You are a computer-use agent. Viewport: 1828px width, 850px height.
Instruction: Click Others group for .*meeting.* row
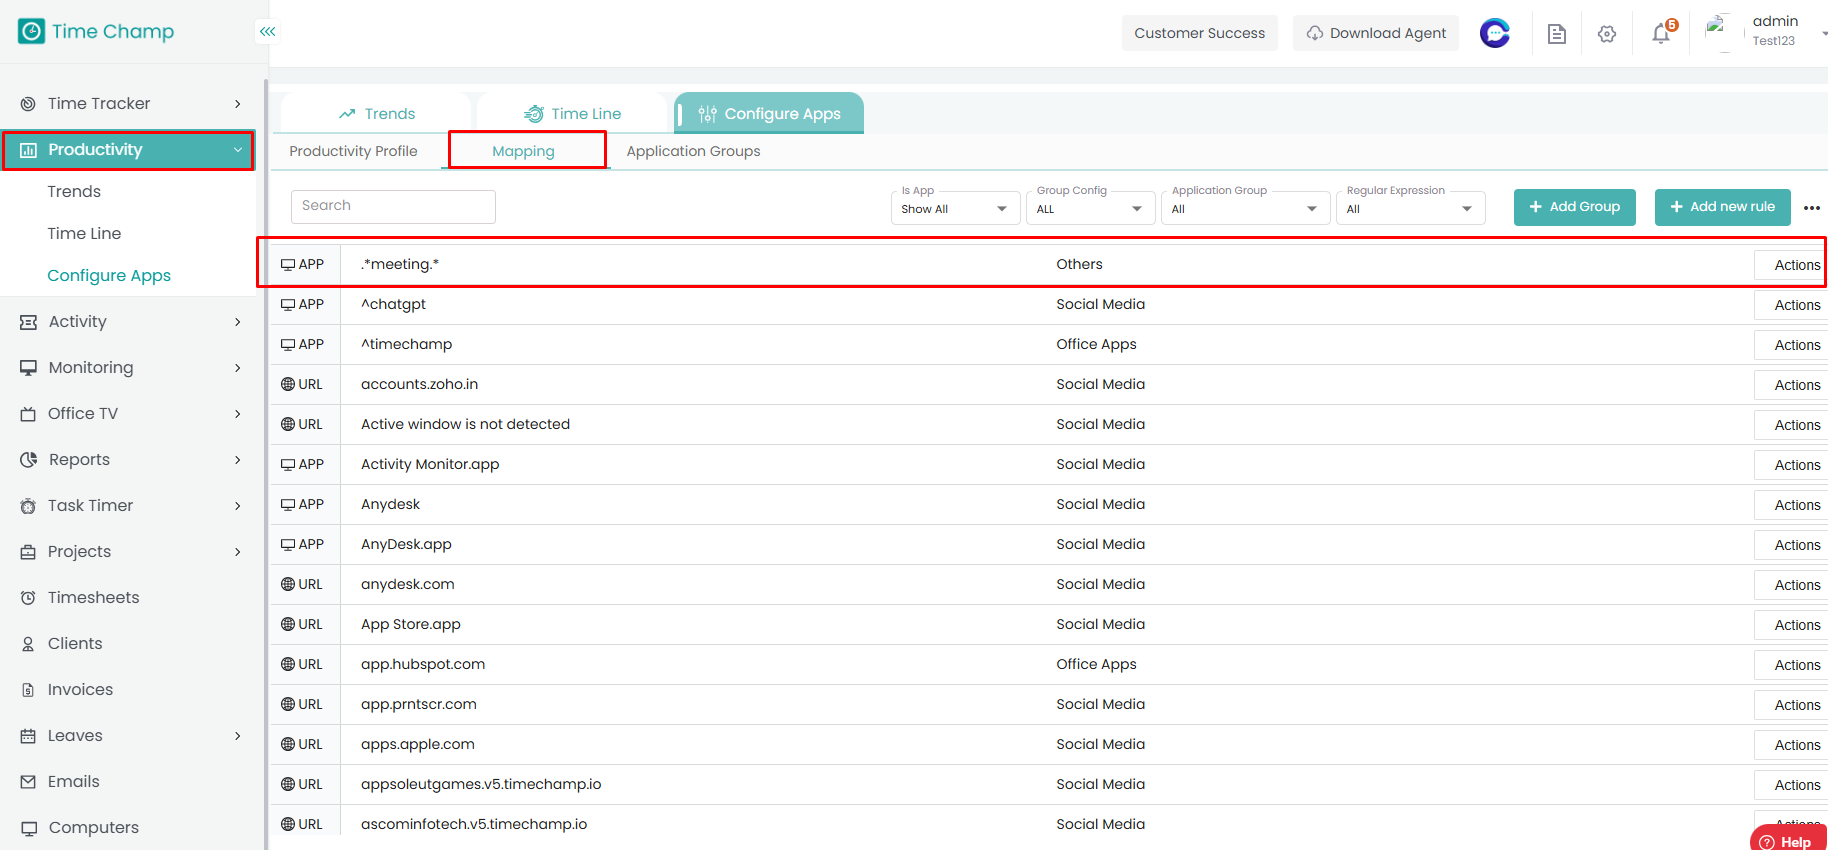point(1079,264)
